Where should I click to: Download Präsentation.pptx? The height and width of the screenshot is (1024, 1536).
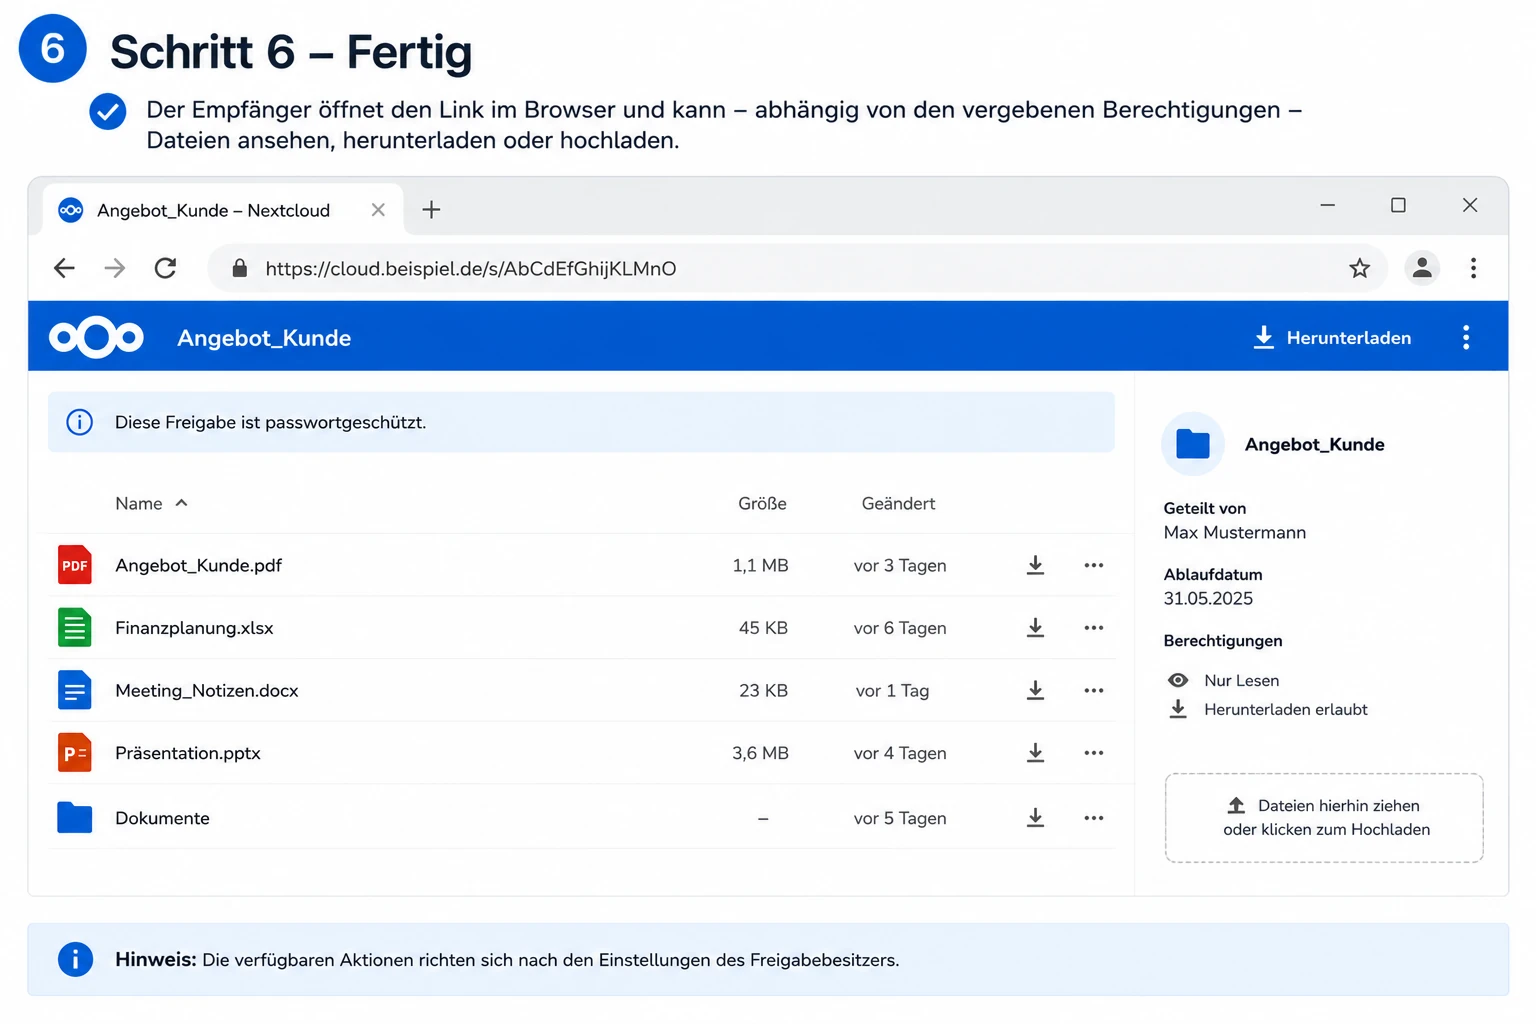coord(1036,753)
